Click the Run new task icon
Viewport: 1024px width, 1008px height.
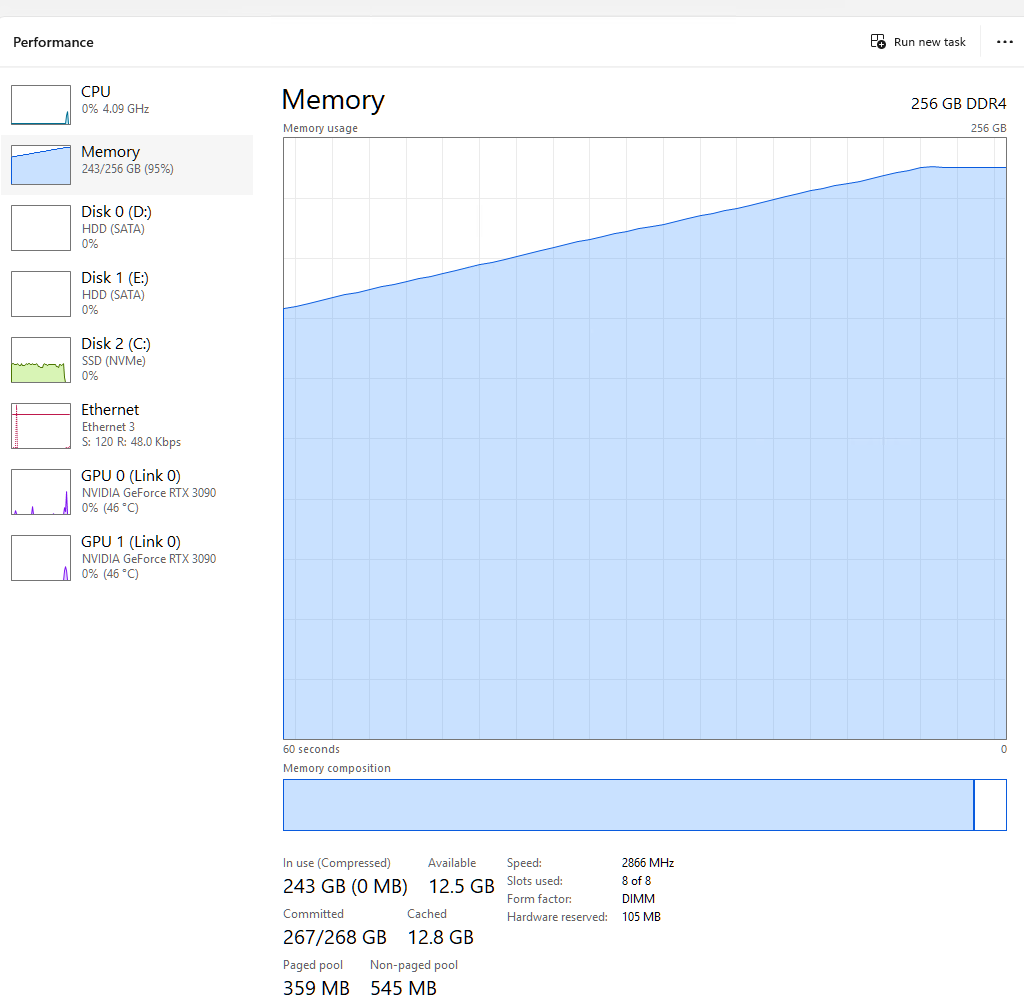point(878,42)
